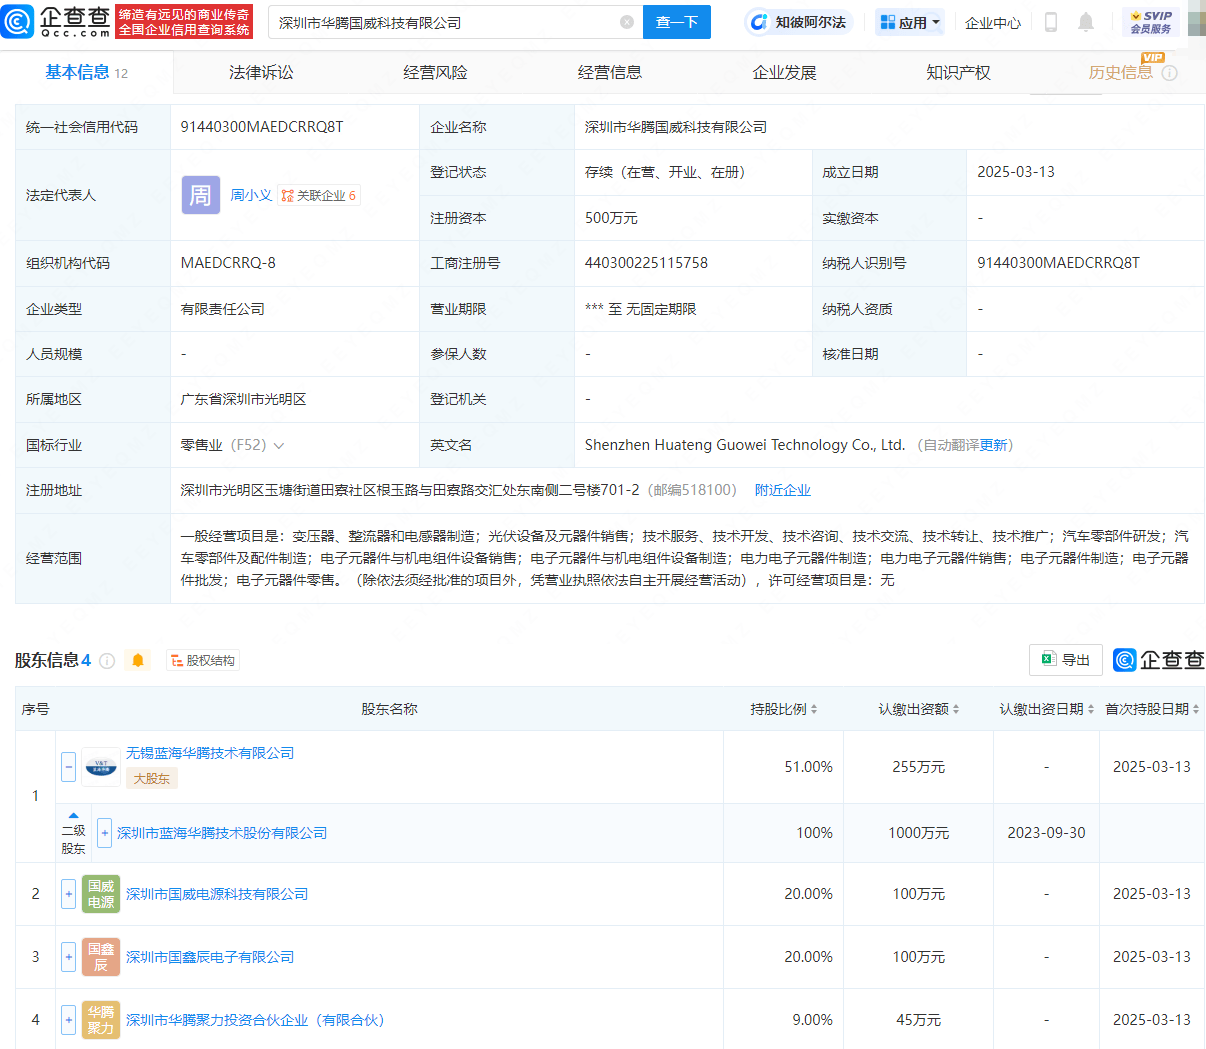Click the user avatar at the top-right edge
1206x1049 pixels.
[x=1197, y=18]
